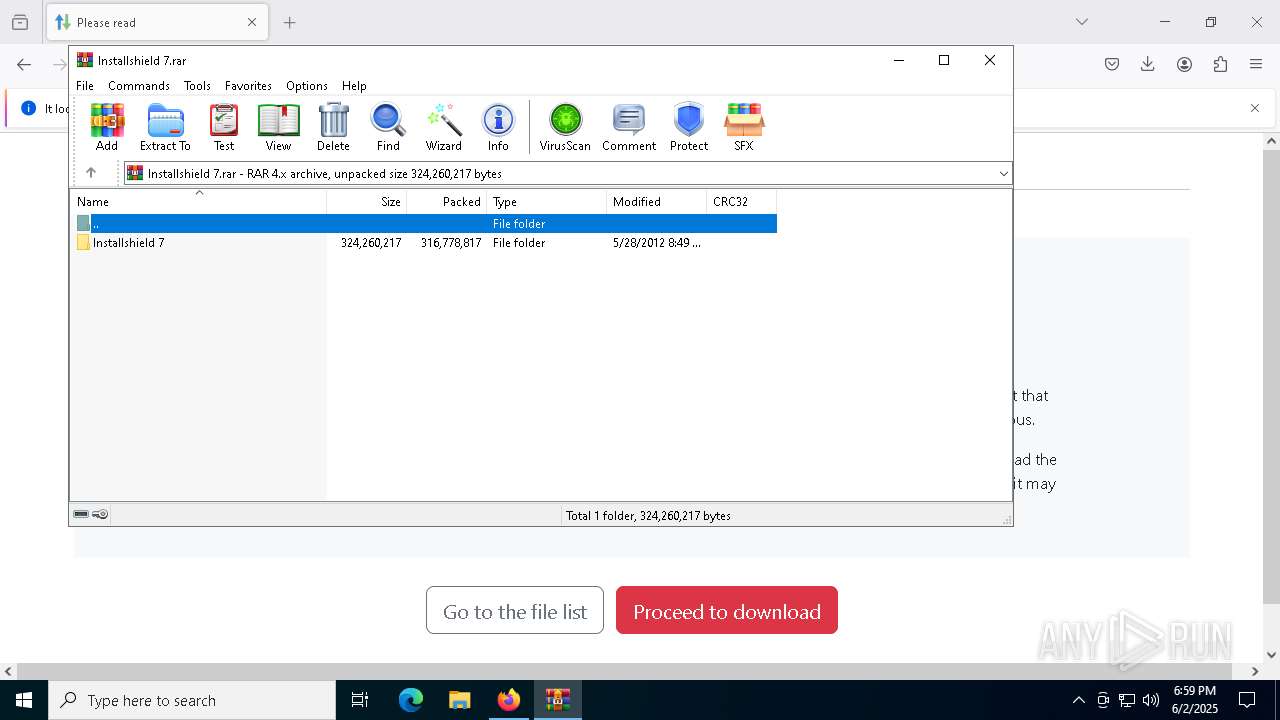
Task: Open the Firefox account icon
Action: pyautogui.click(x=1184, y=64)
